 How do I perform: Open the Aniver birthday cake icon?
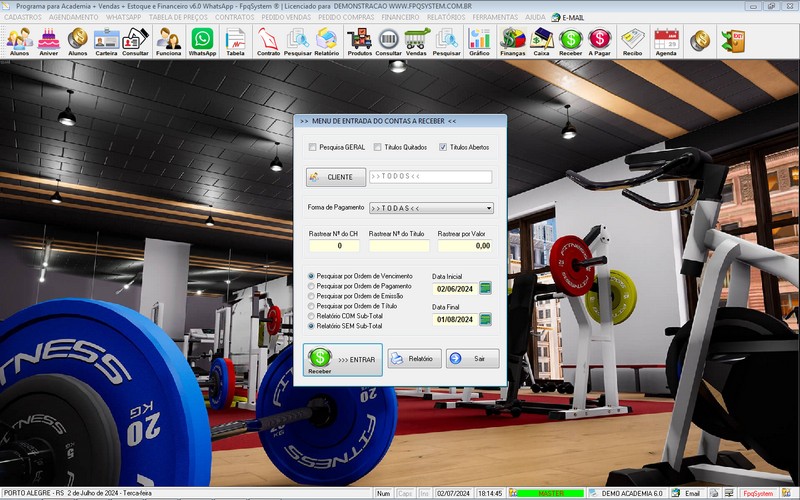pos(49,42)
